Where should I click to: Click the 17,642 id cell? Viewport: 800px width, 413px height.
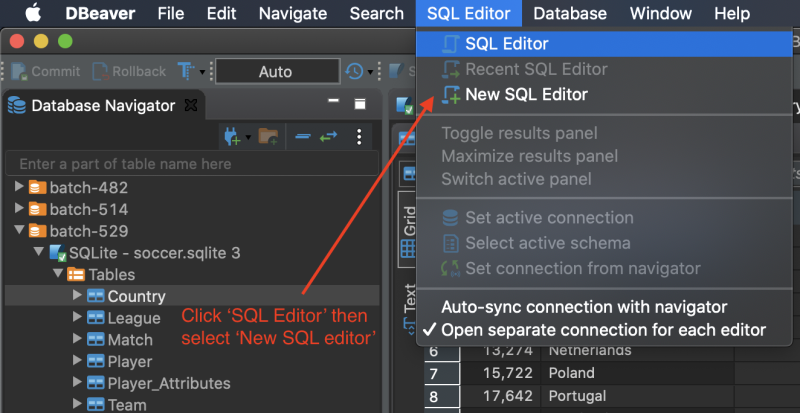click(501, 396)
